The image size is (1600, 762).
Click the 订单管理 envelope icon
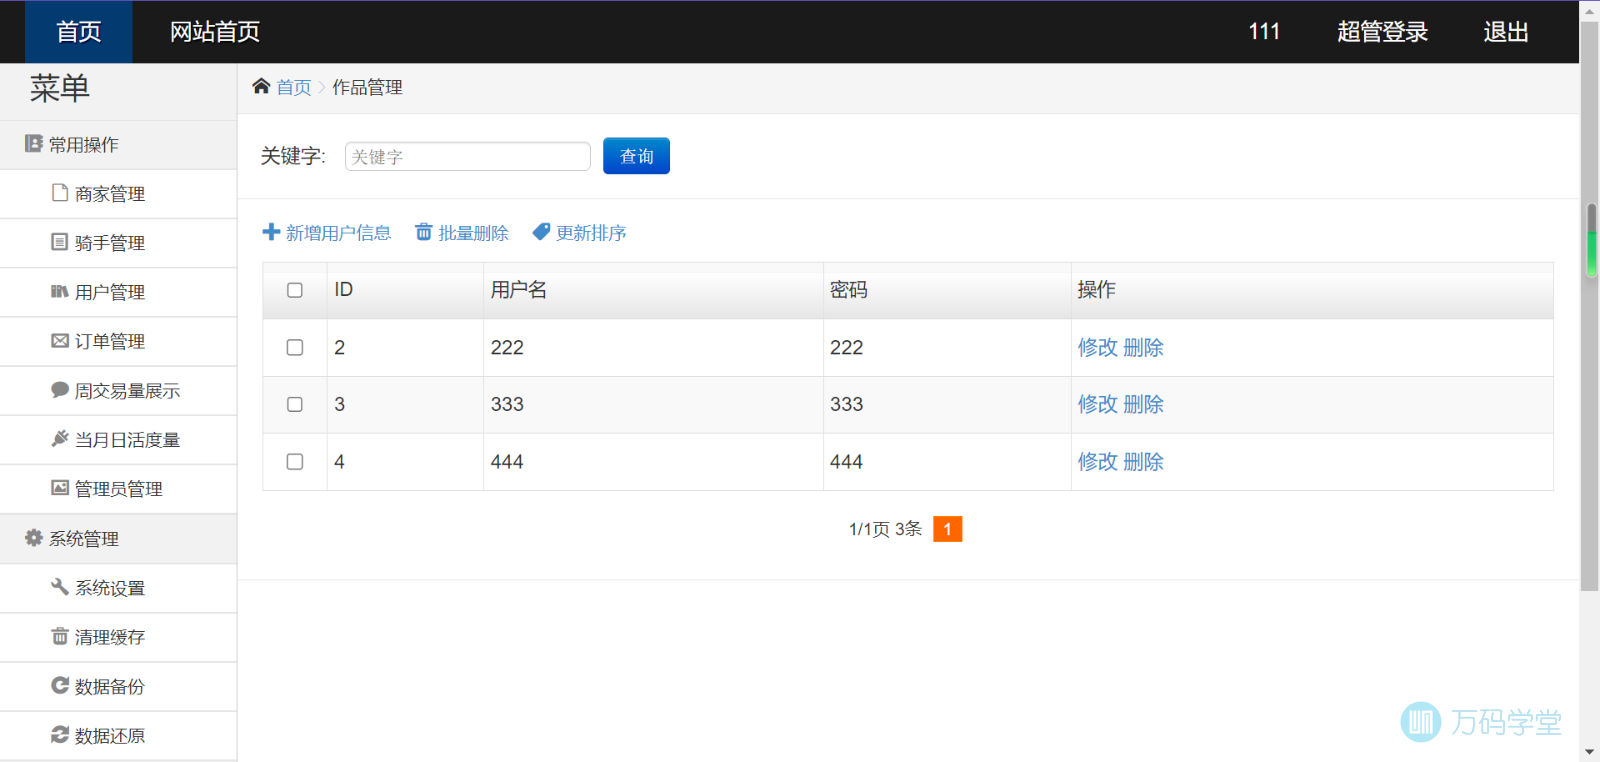[x=60, y=340]
